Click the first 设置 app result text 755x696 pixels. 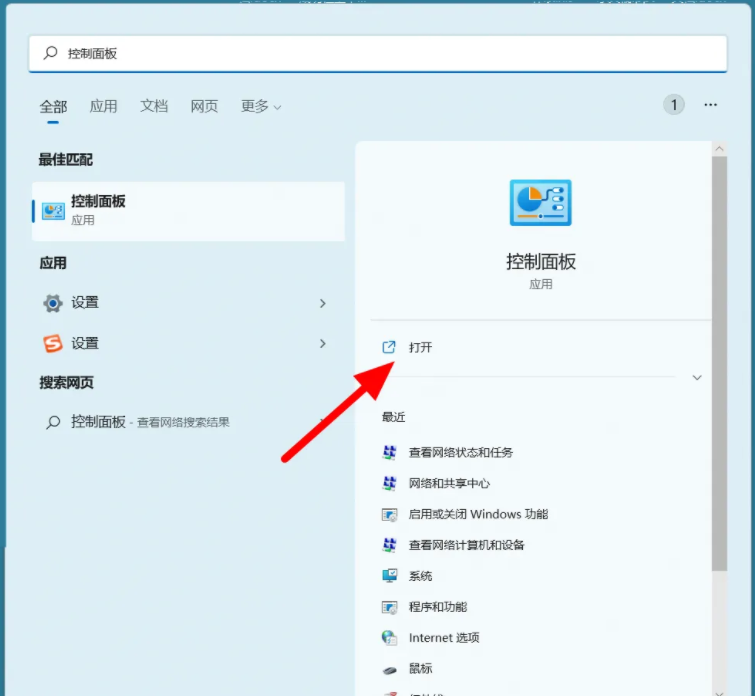coord(85,302)
